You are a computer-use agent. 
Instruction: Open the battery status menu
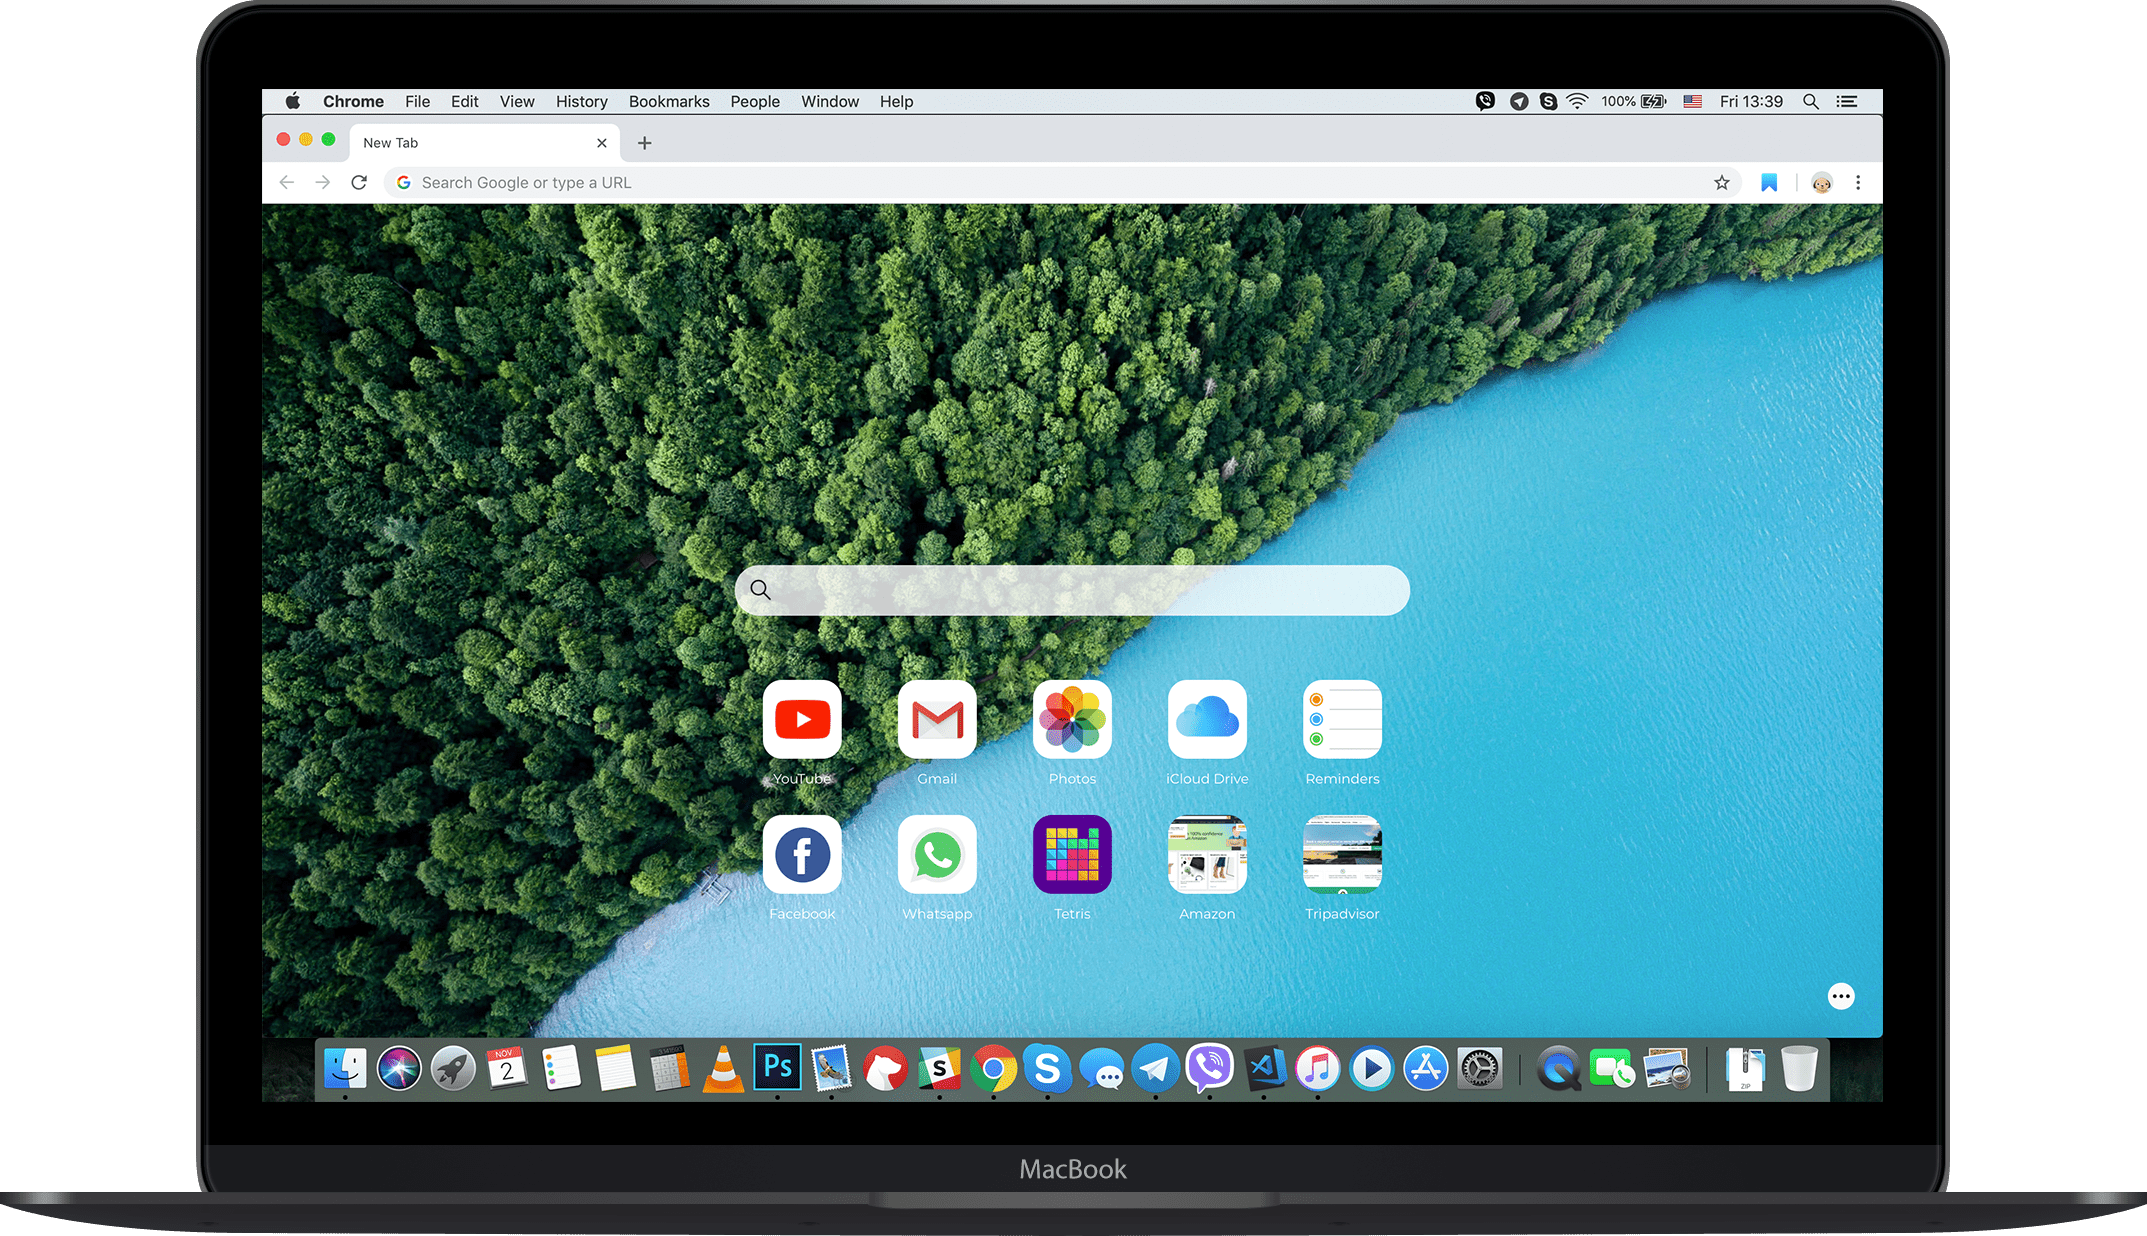(1633, 101)
